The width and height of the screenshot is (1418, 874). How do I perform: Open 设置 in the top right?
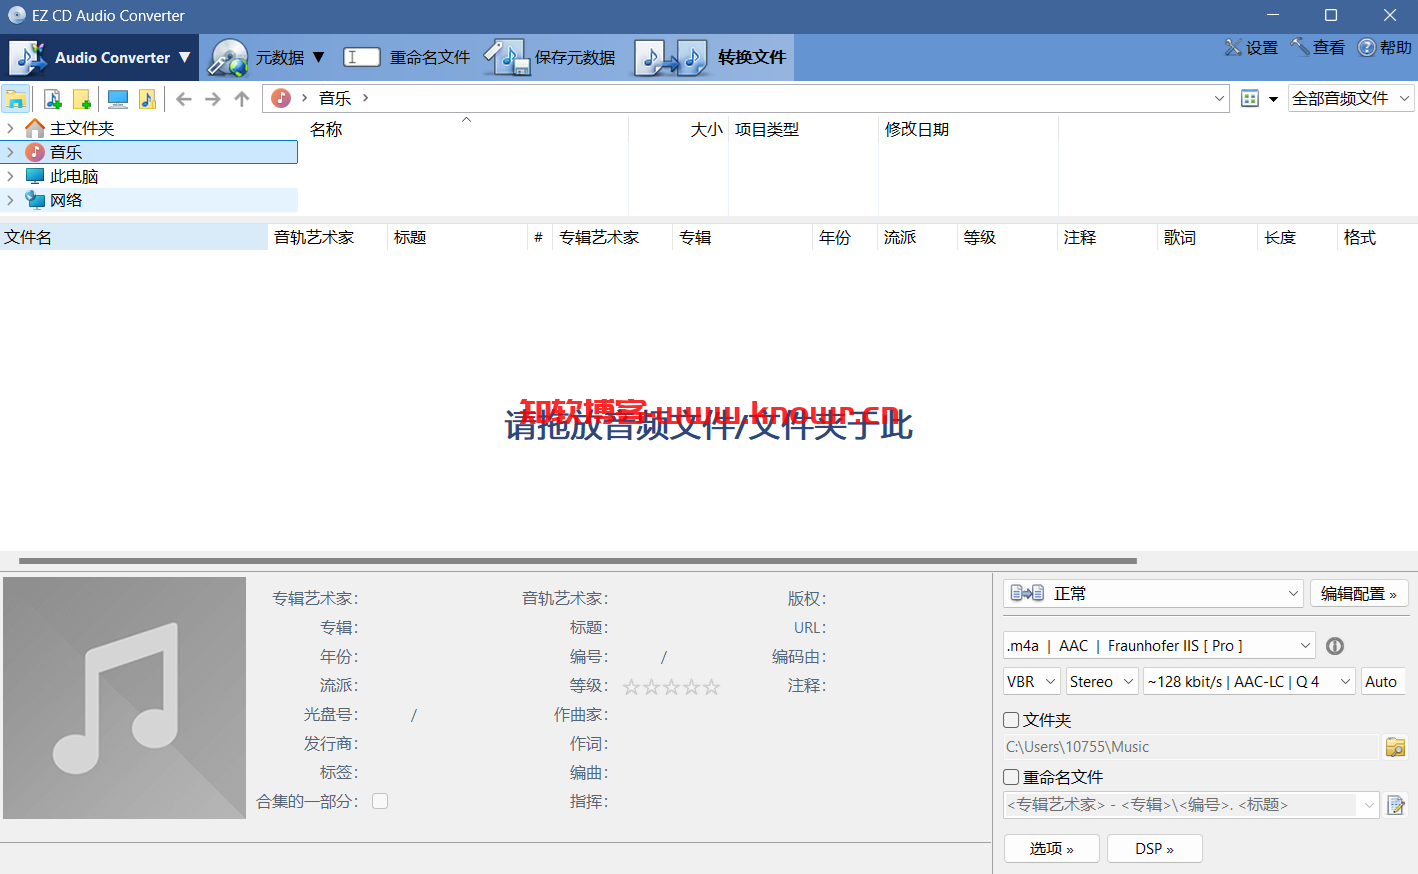[1251, 47]
